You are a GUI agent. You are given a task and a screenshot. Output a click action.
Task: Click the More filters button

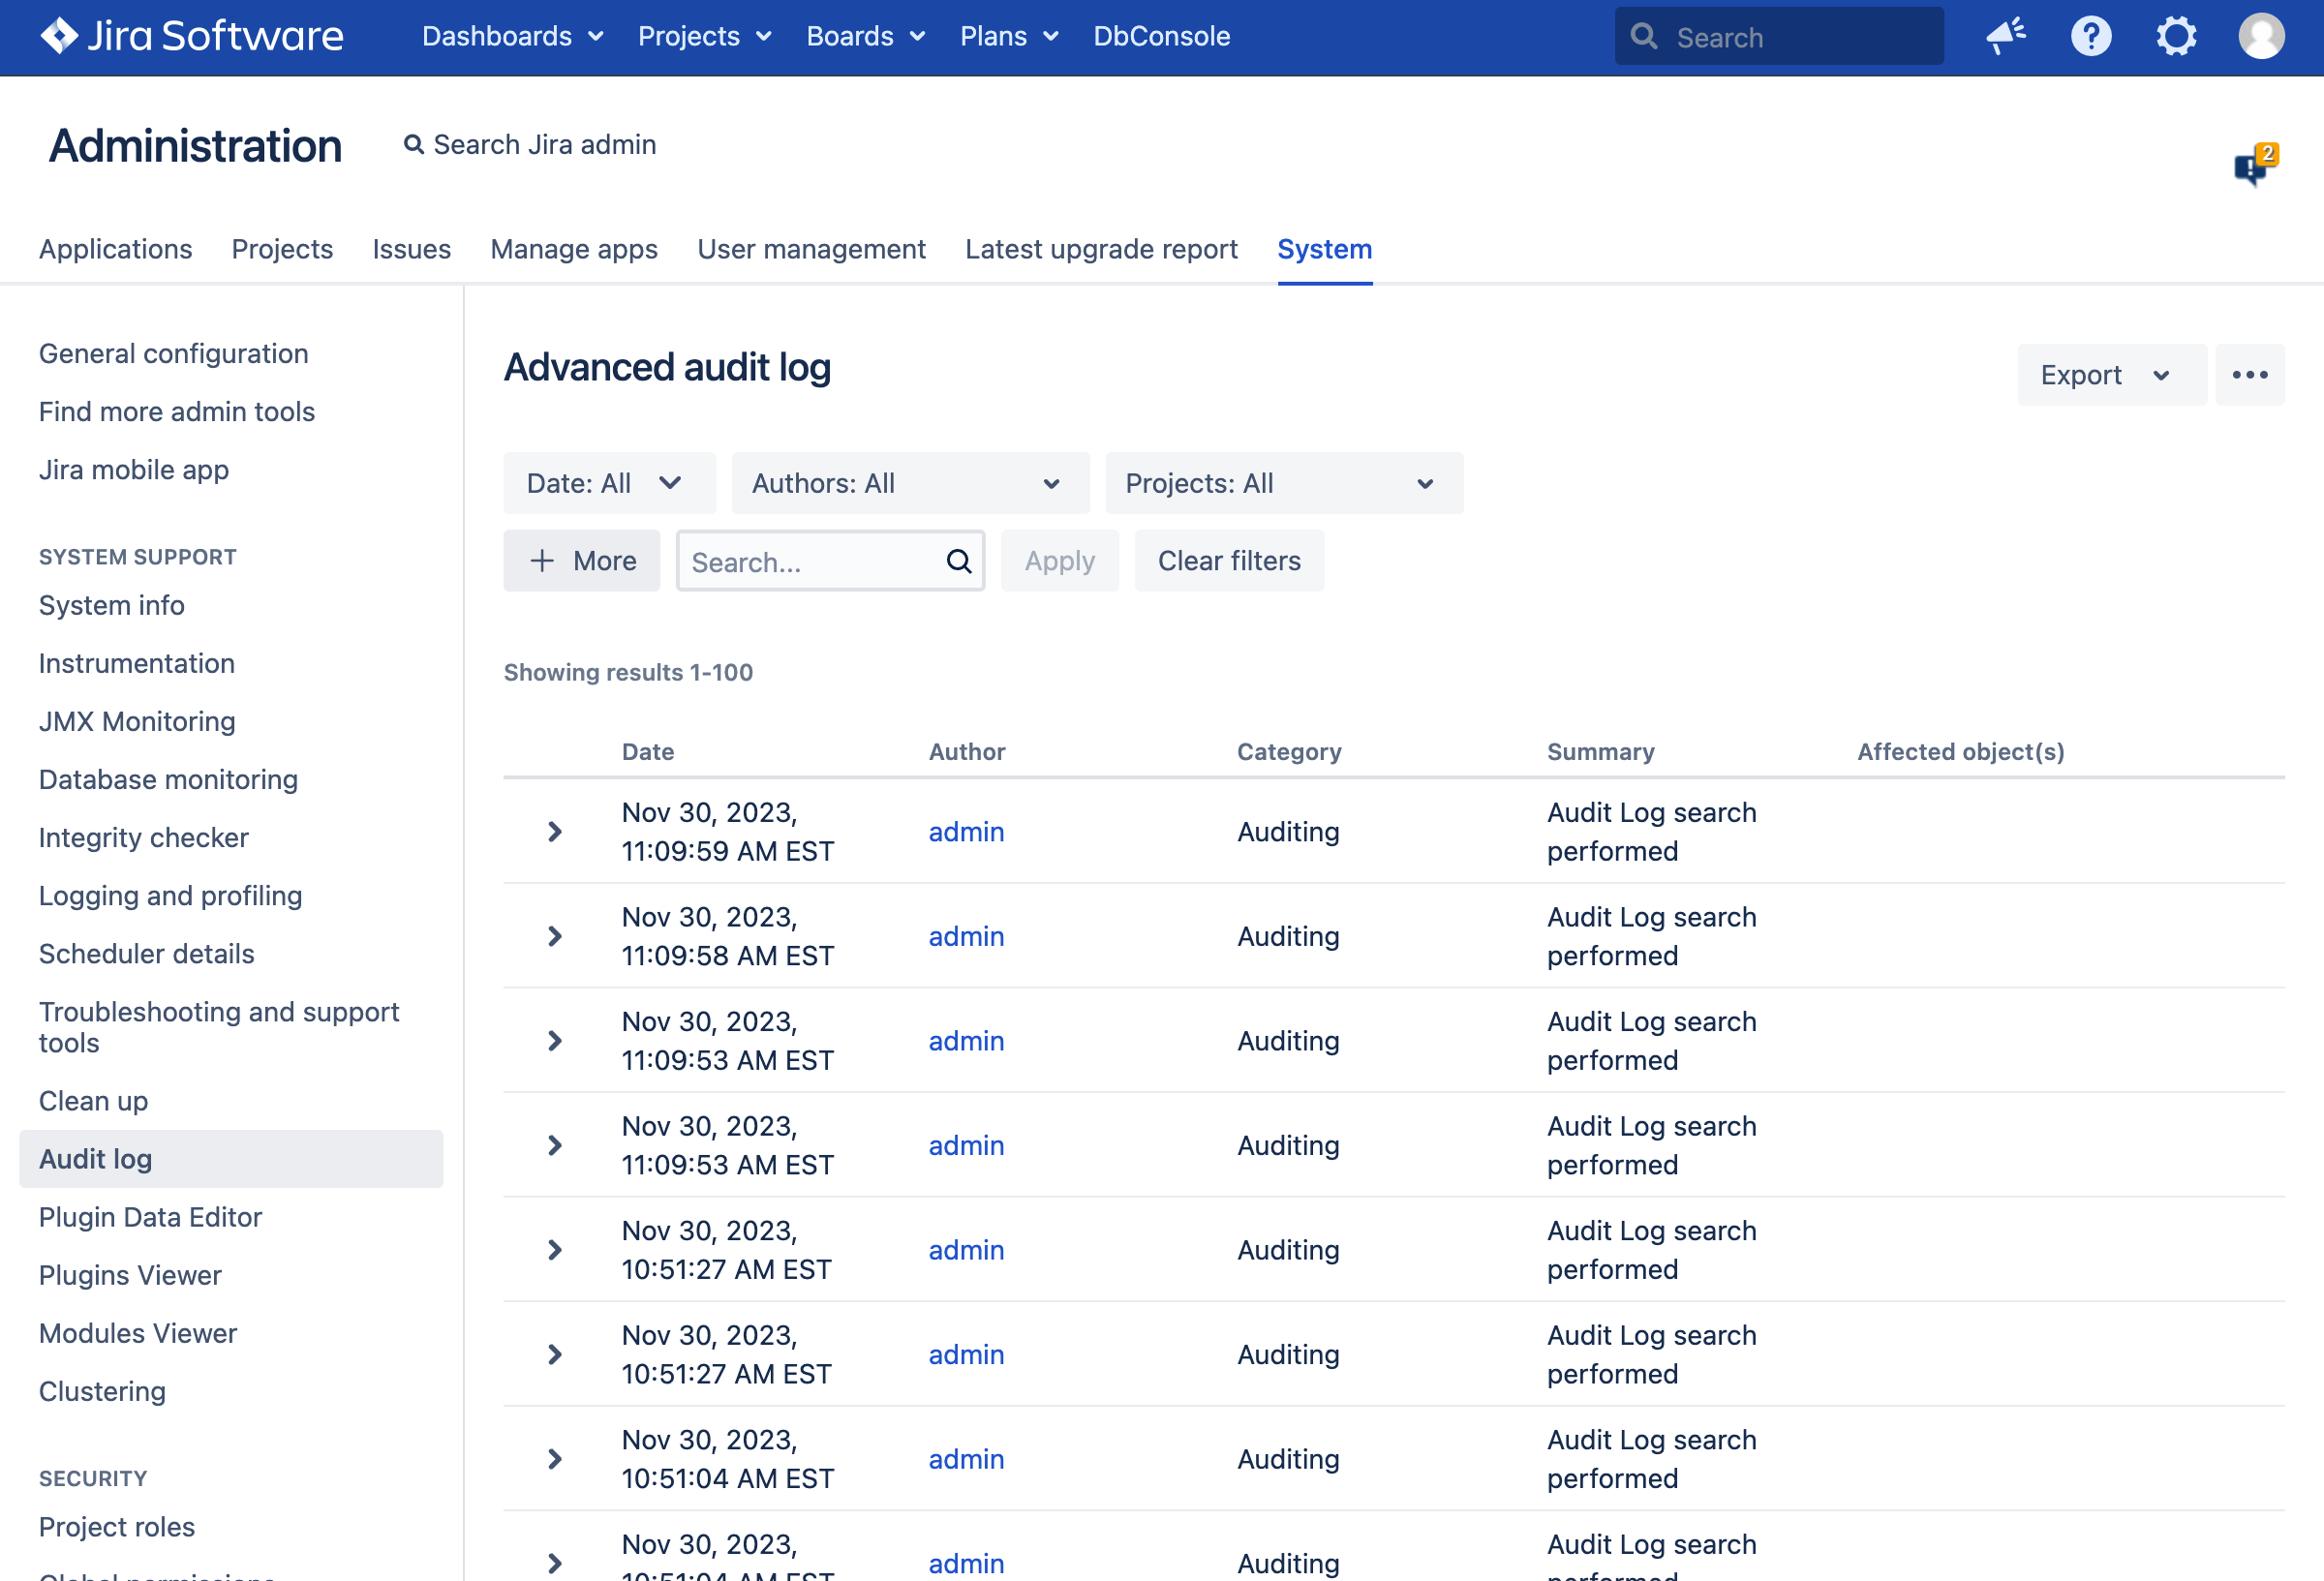click(581, 561)
